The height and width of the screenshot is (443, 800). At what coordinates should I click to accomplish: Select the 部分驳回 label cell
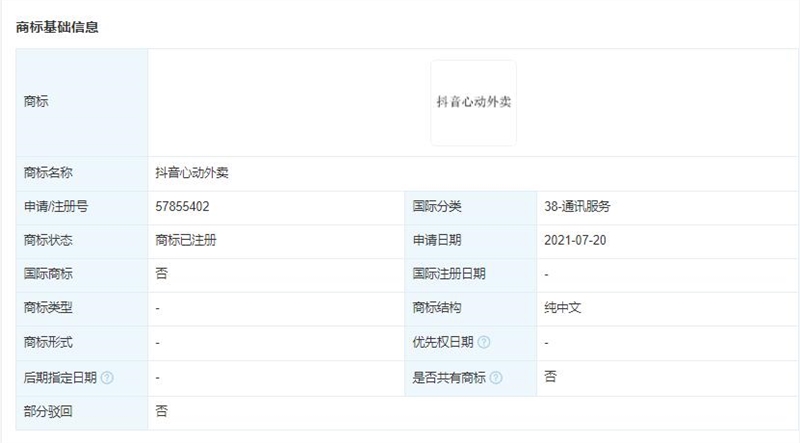tap(82, 412)
